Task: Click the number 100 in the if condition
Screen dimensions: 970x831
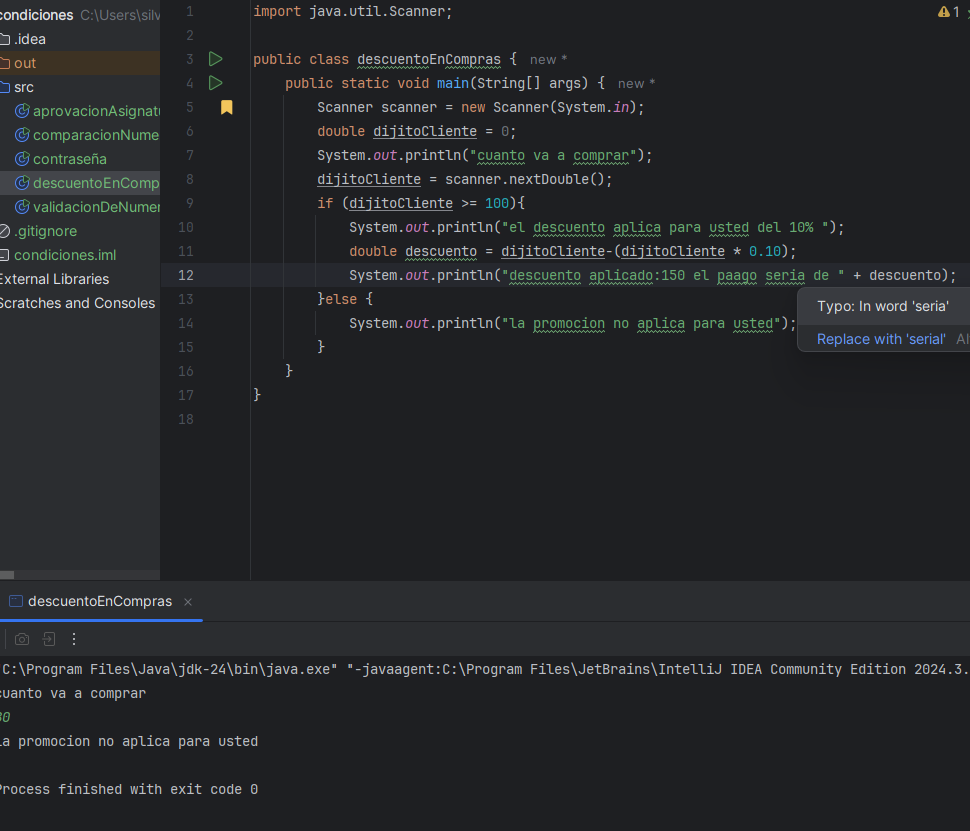Action: click(497, 204)
